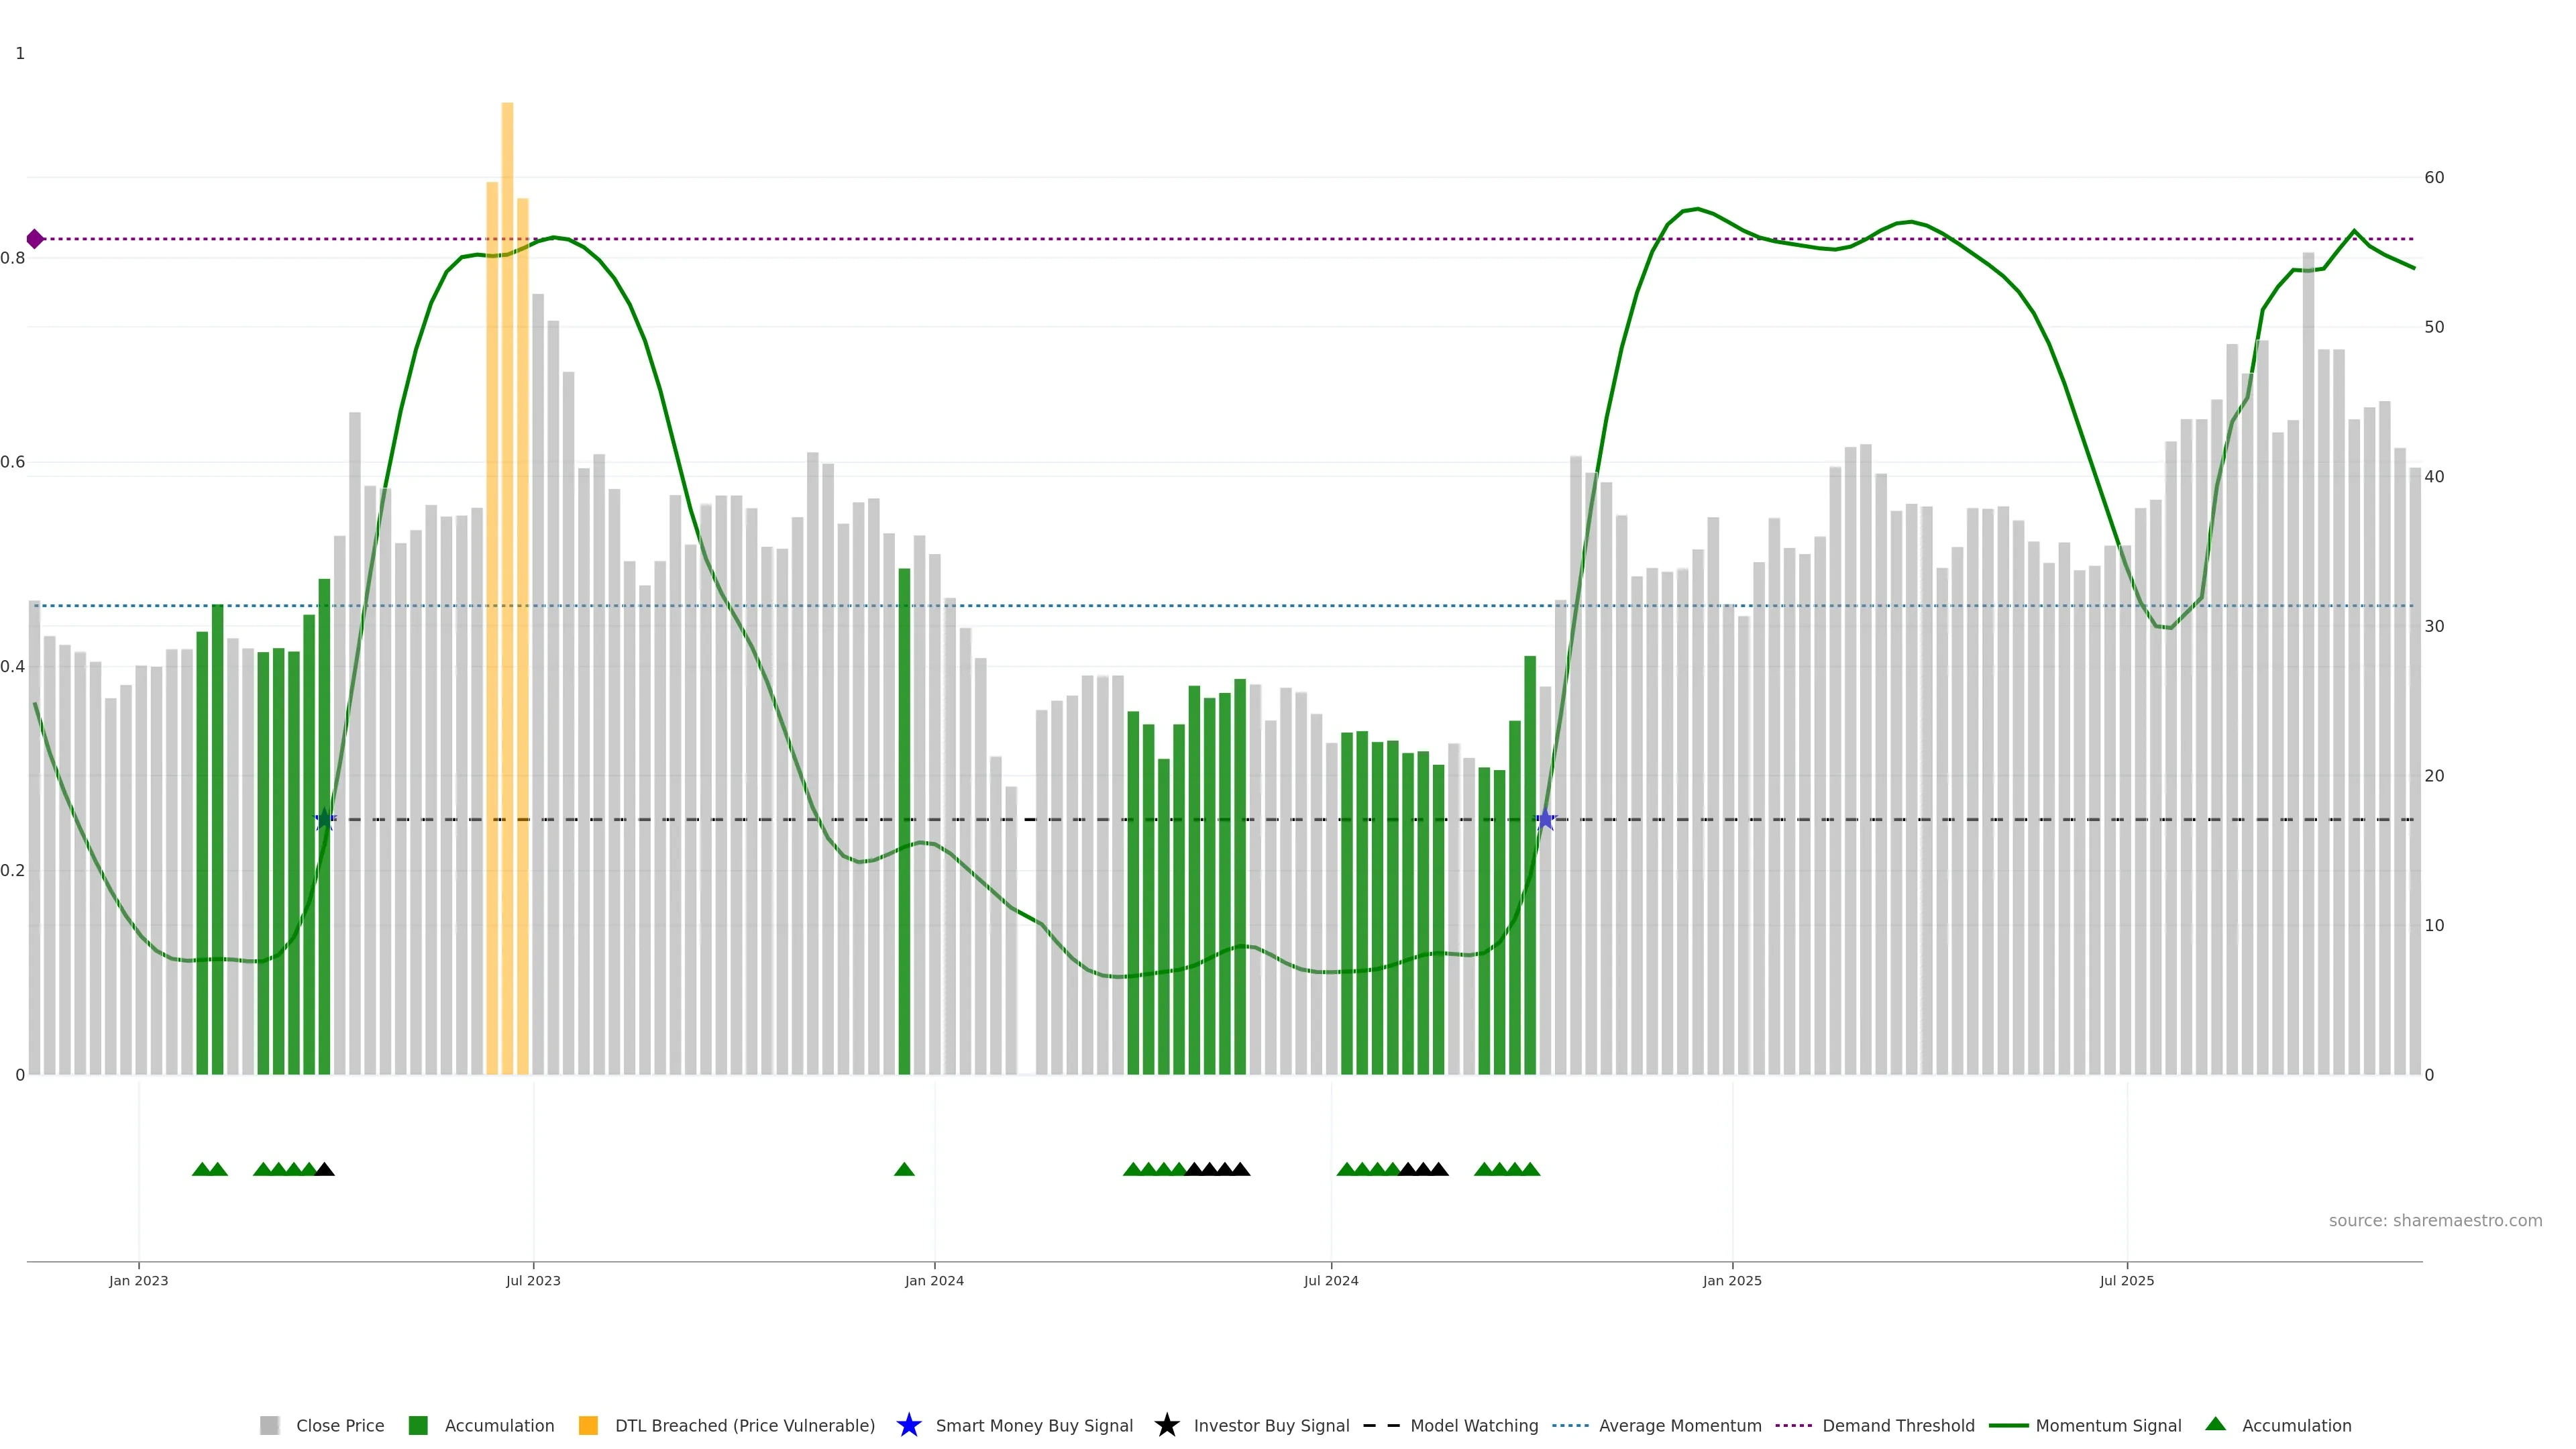The image size is (2576, 1449).
Task: Click the single green triangle before Jan 2024
Action: pyautogui.click(x=904, y=1169)
